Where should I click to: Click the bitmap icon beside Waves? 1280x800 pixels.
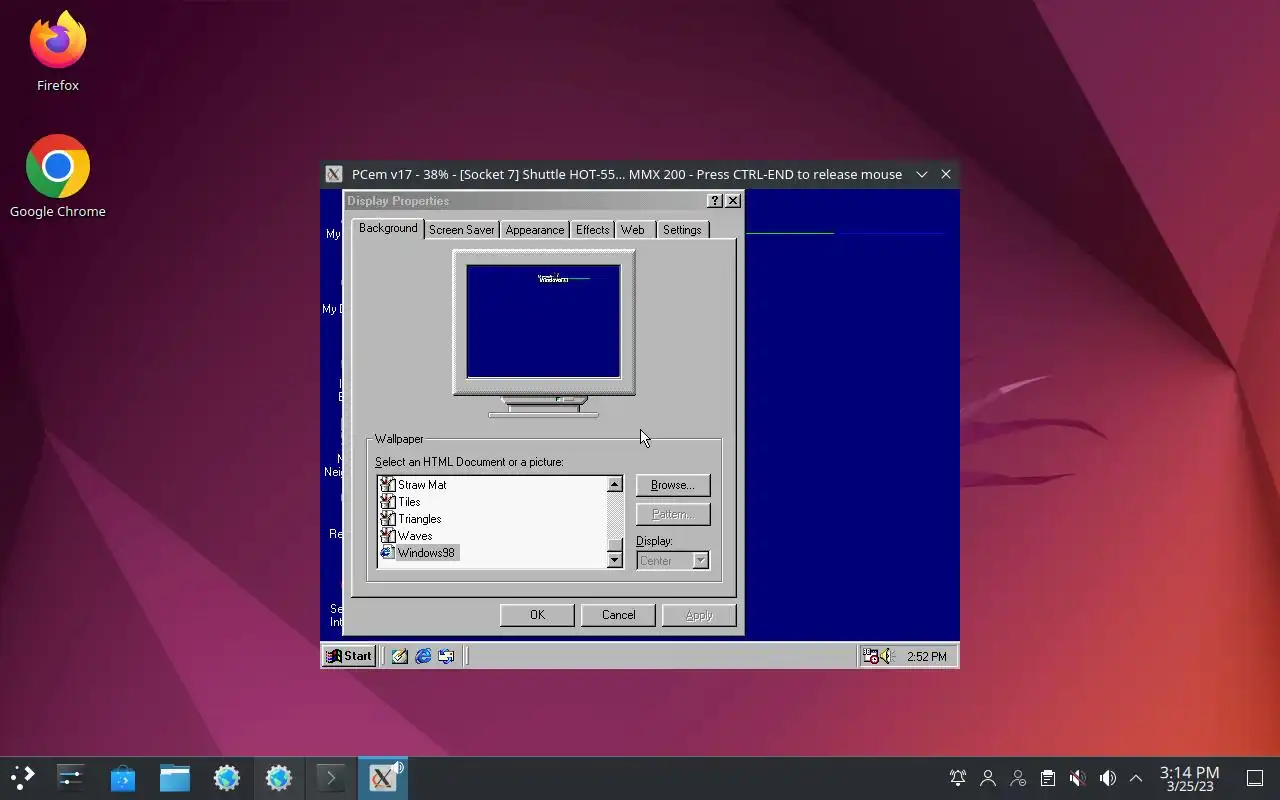(x=387, y=536)
